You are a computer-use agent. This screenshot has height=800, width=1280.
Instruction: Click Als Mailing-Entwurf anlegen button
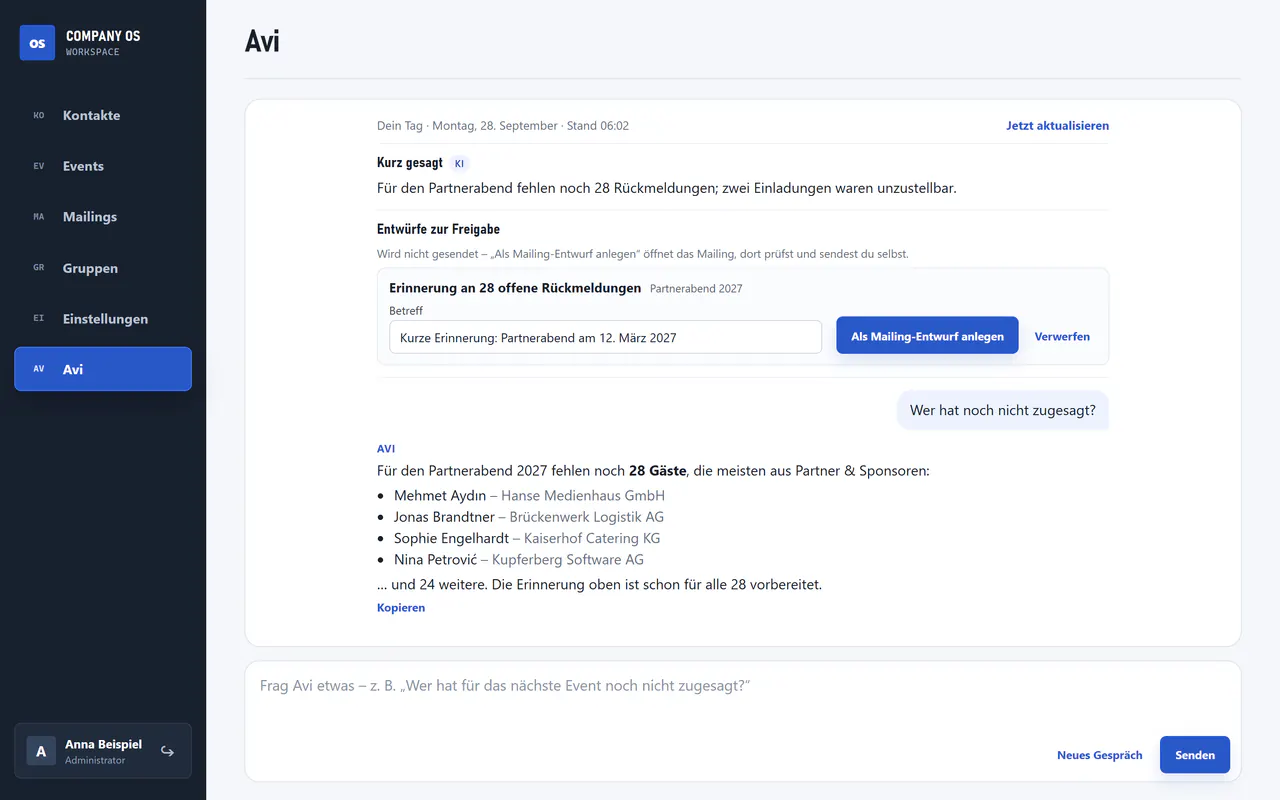(x=927, y=336)
